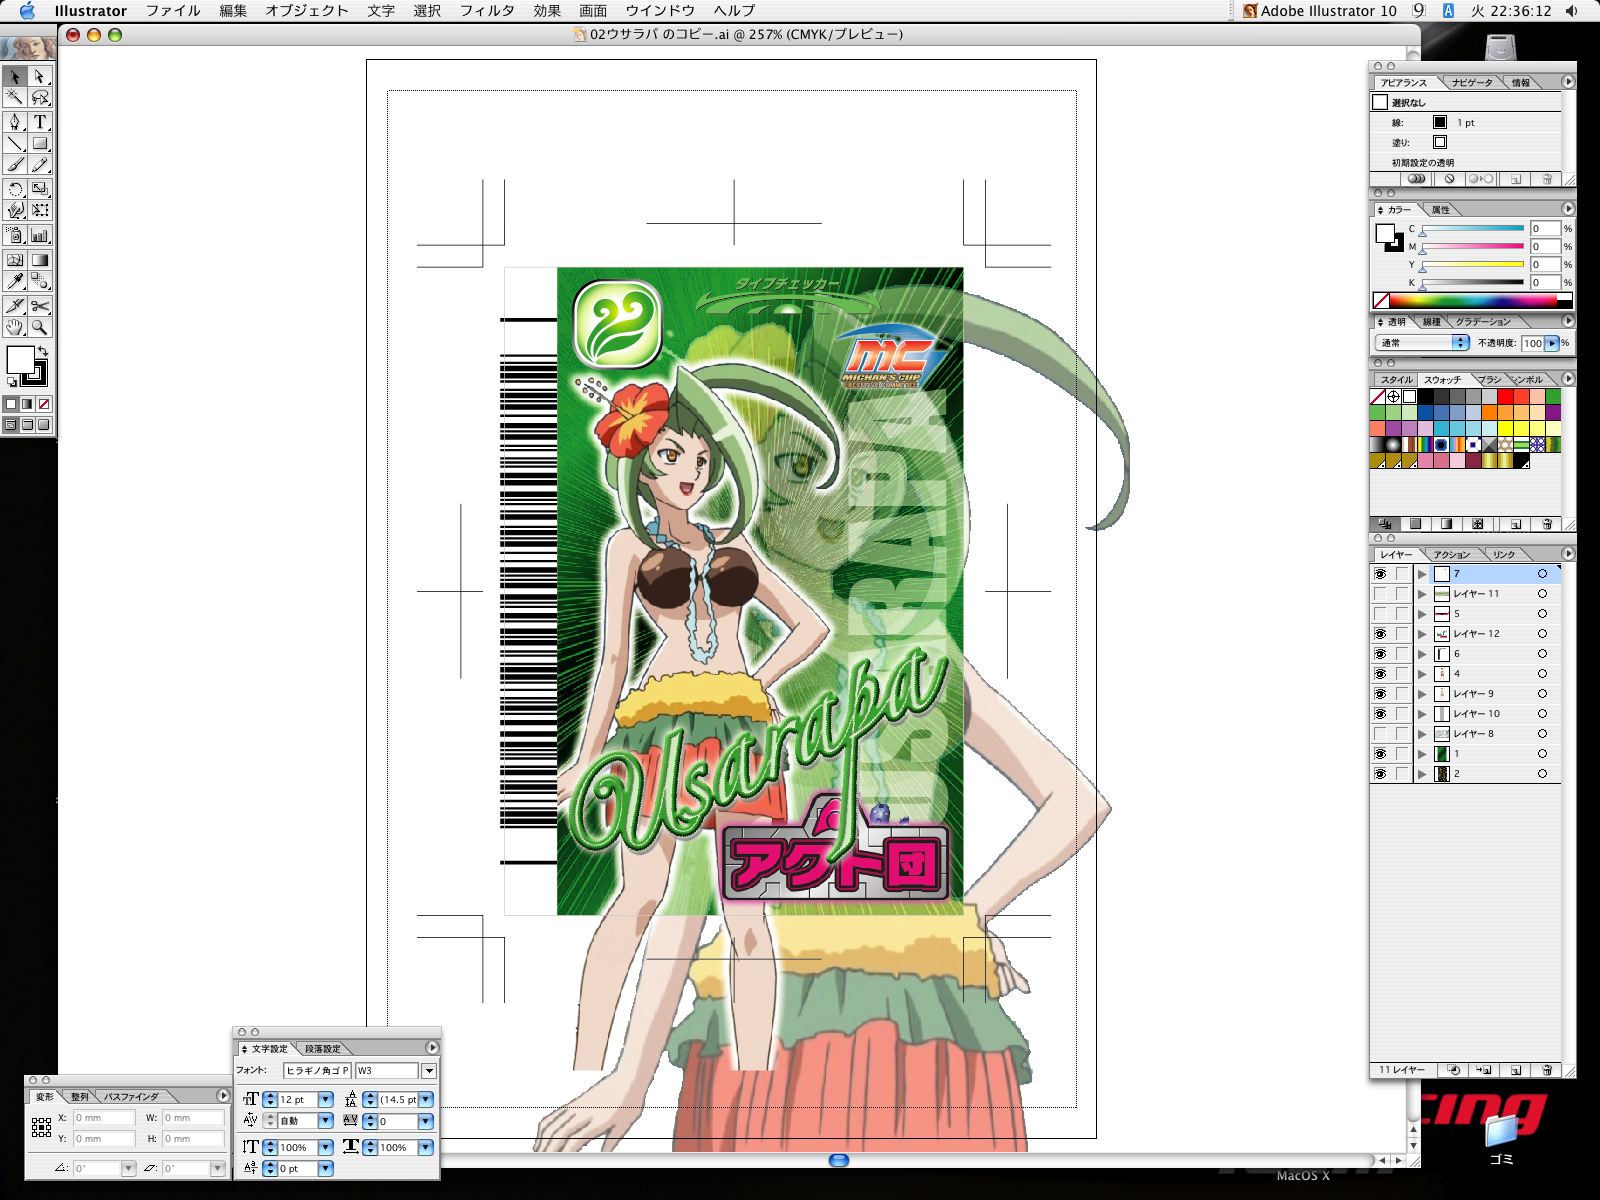Click the X position input field
This screenshot has height=1200, width=1600.
103,1118
